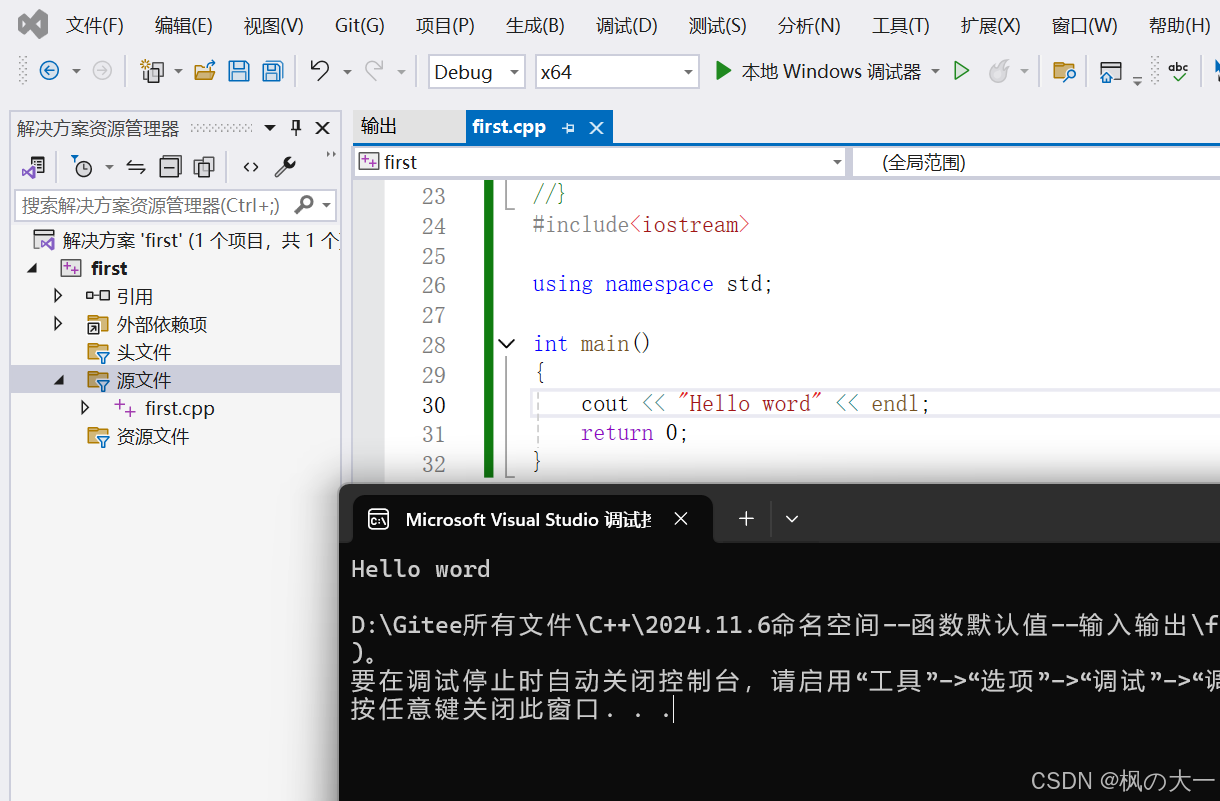This screenshot has height=801, width=1220.
Task: Click the Redo arrow icon
Action: pyautogui.click(x=374, y=71)
